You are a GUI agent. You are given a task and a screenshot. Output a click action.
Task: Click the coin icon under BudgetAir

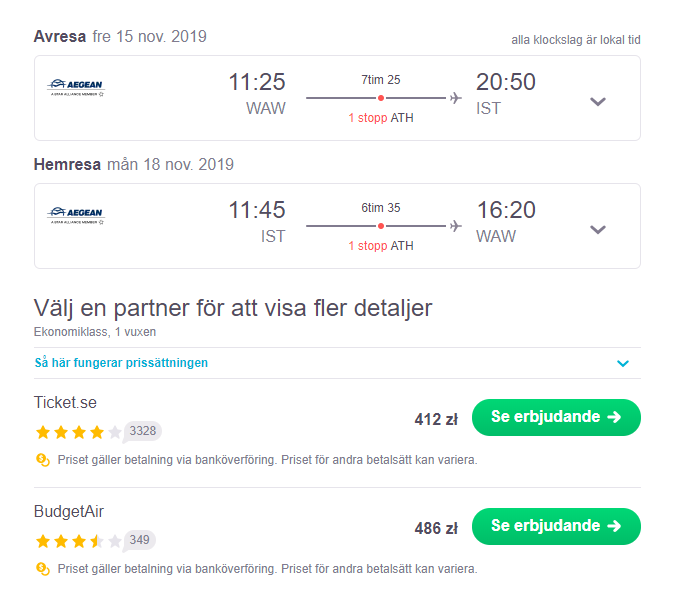coord(43,568)
